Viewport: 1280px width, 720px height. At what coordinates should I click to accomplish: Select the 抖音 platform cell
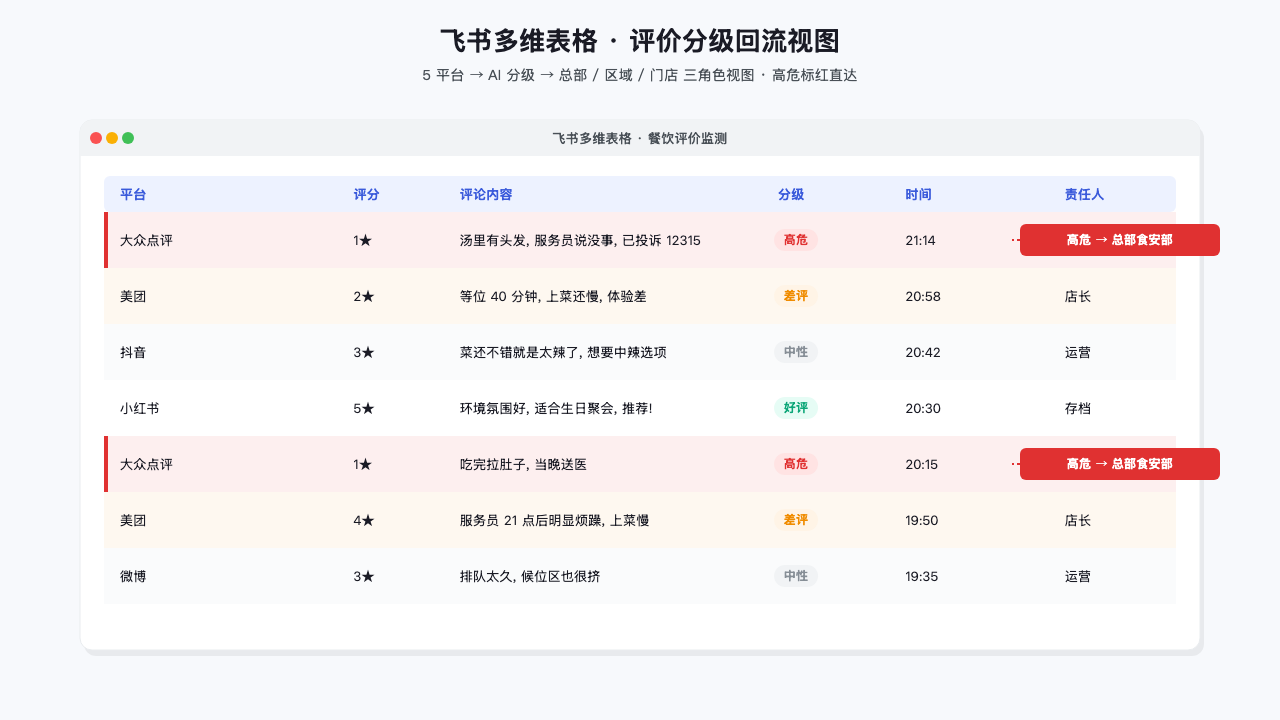tap(133, 352)
